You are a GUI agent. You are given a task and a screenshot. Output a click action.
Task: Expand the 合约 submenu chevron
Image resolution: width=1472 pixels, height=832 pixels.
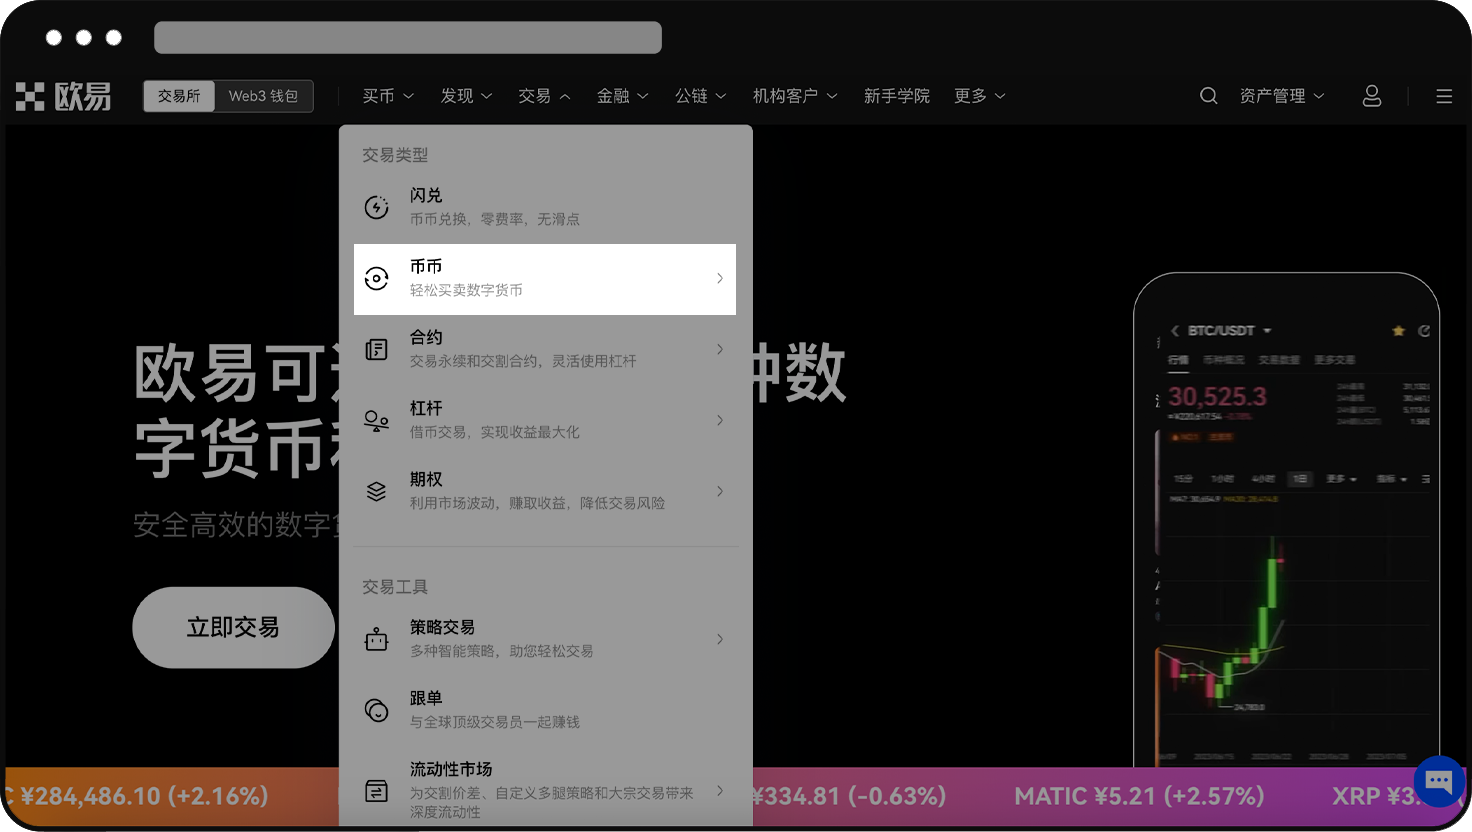(720, 349)
